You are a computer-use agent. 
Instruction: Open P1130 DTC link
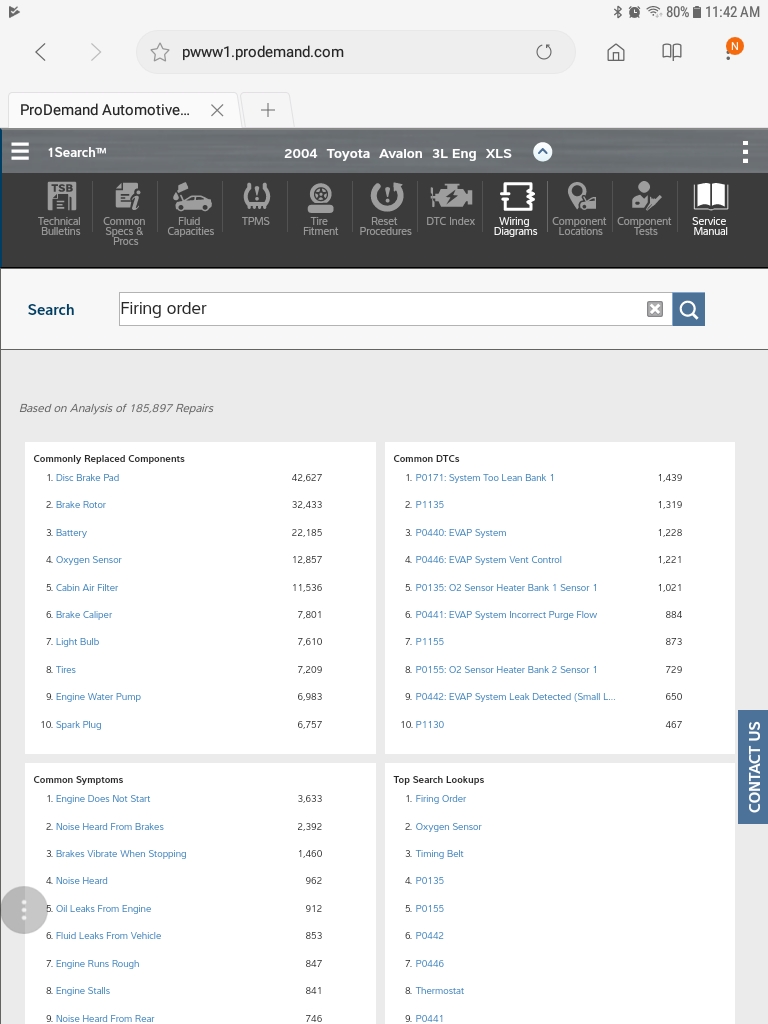tap(430, 725)
